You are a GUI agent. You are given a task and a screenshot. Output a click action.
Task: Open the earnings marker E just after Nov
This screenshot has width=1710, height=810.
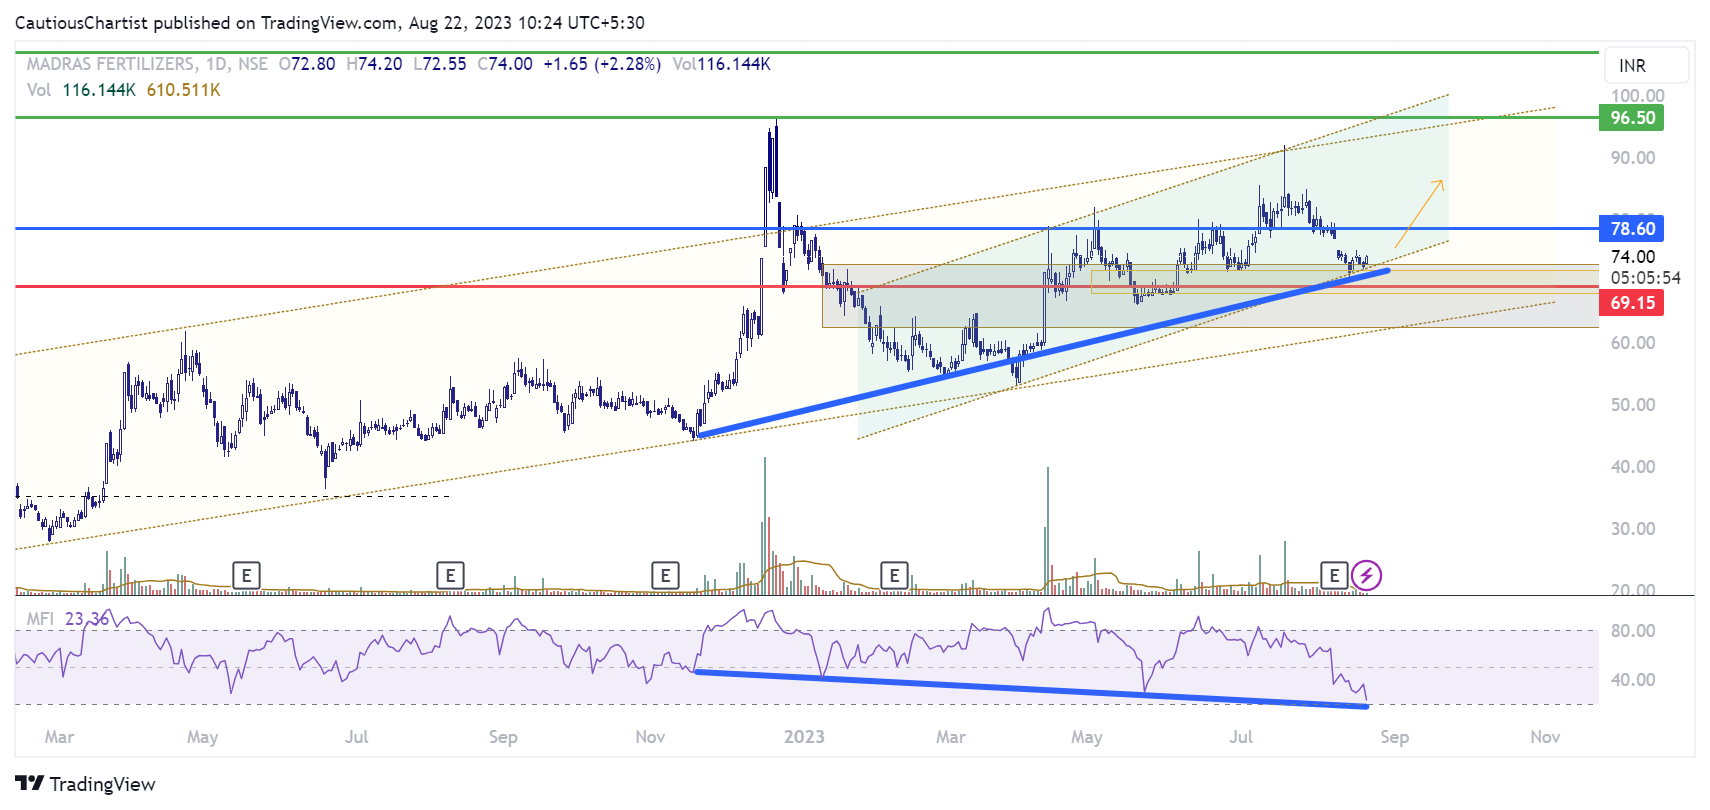coord(665,575)
